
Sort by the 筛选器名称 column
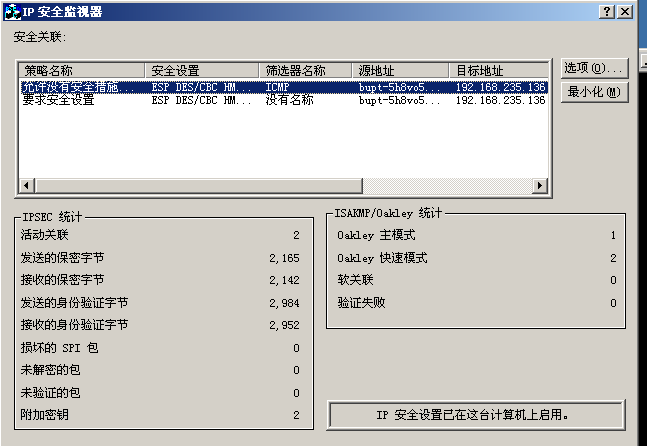pyautogui.click(x=306, y=71)
